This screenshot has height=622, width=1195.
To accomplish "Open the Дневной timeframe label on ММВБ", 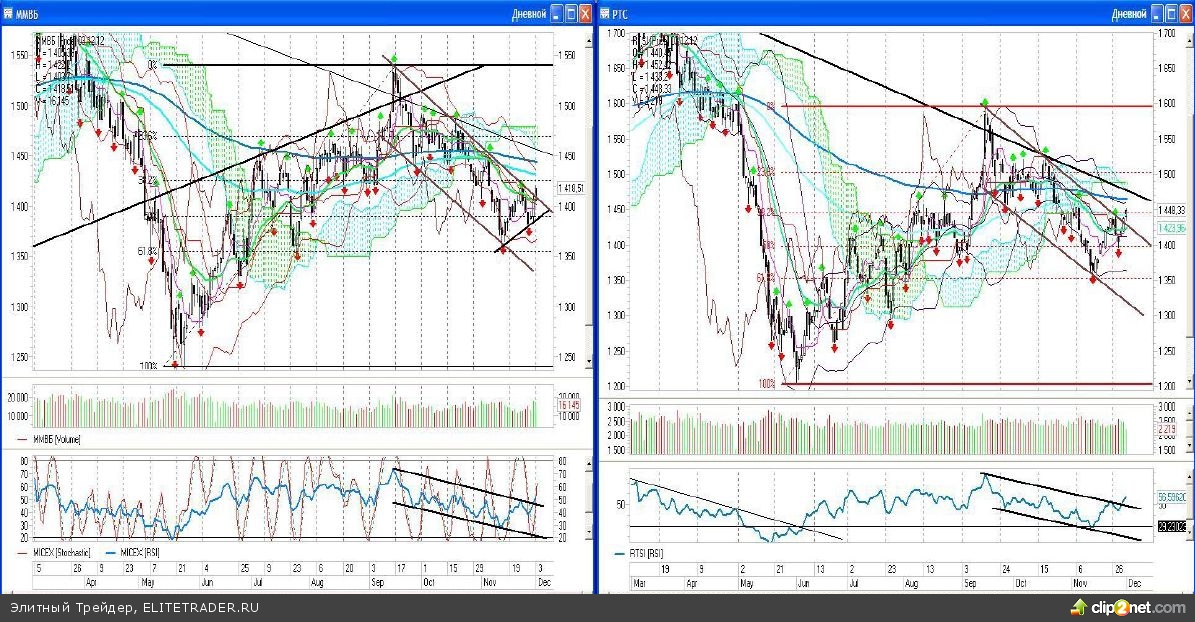I will tap(529, 13).
